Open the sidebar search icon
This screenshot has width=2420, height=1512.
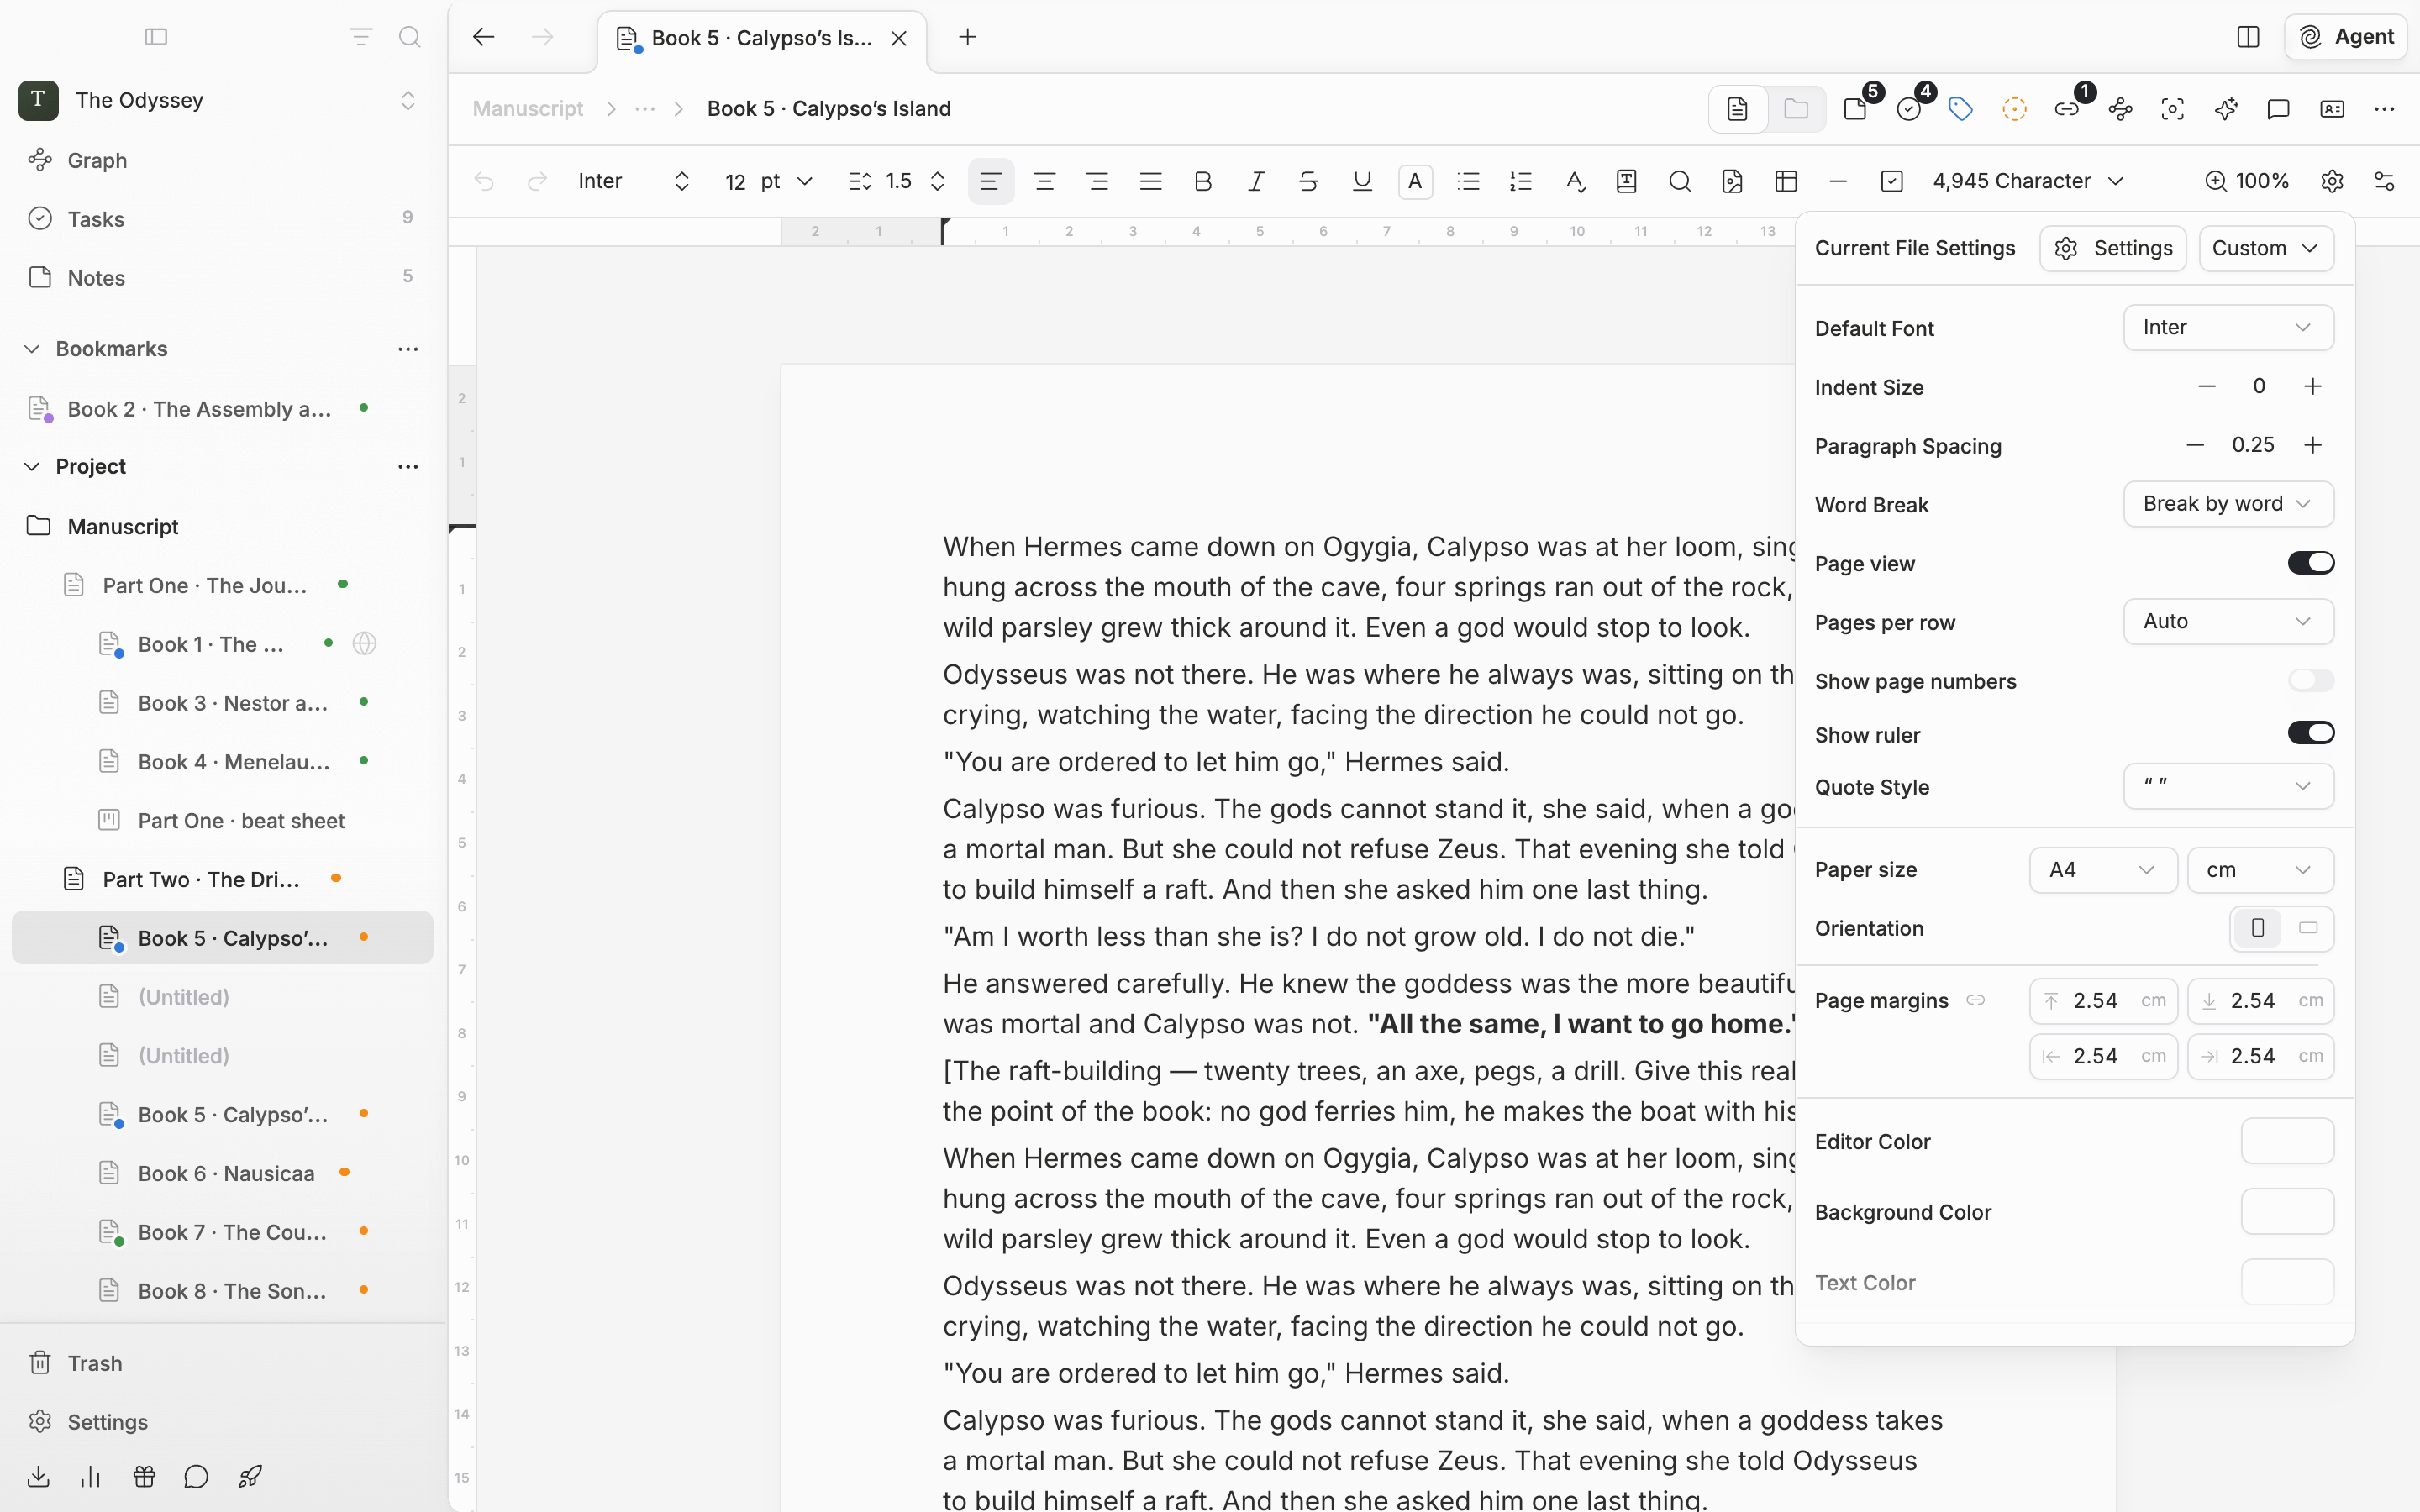pos(409,37)
